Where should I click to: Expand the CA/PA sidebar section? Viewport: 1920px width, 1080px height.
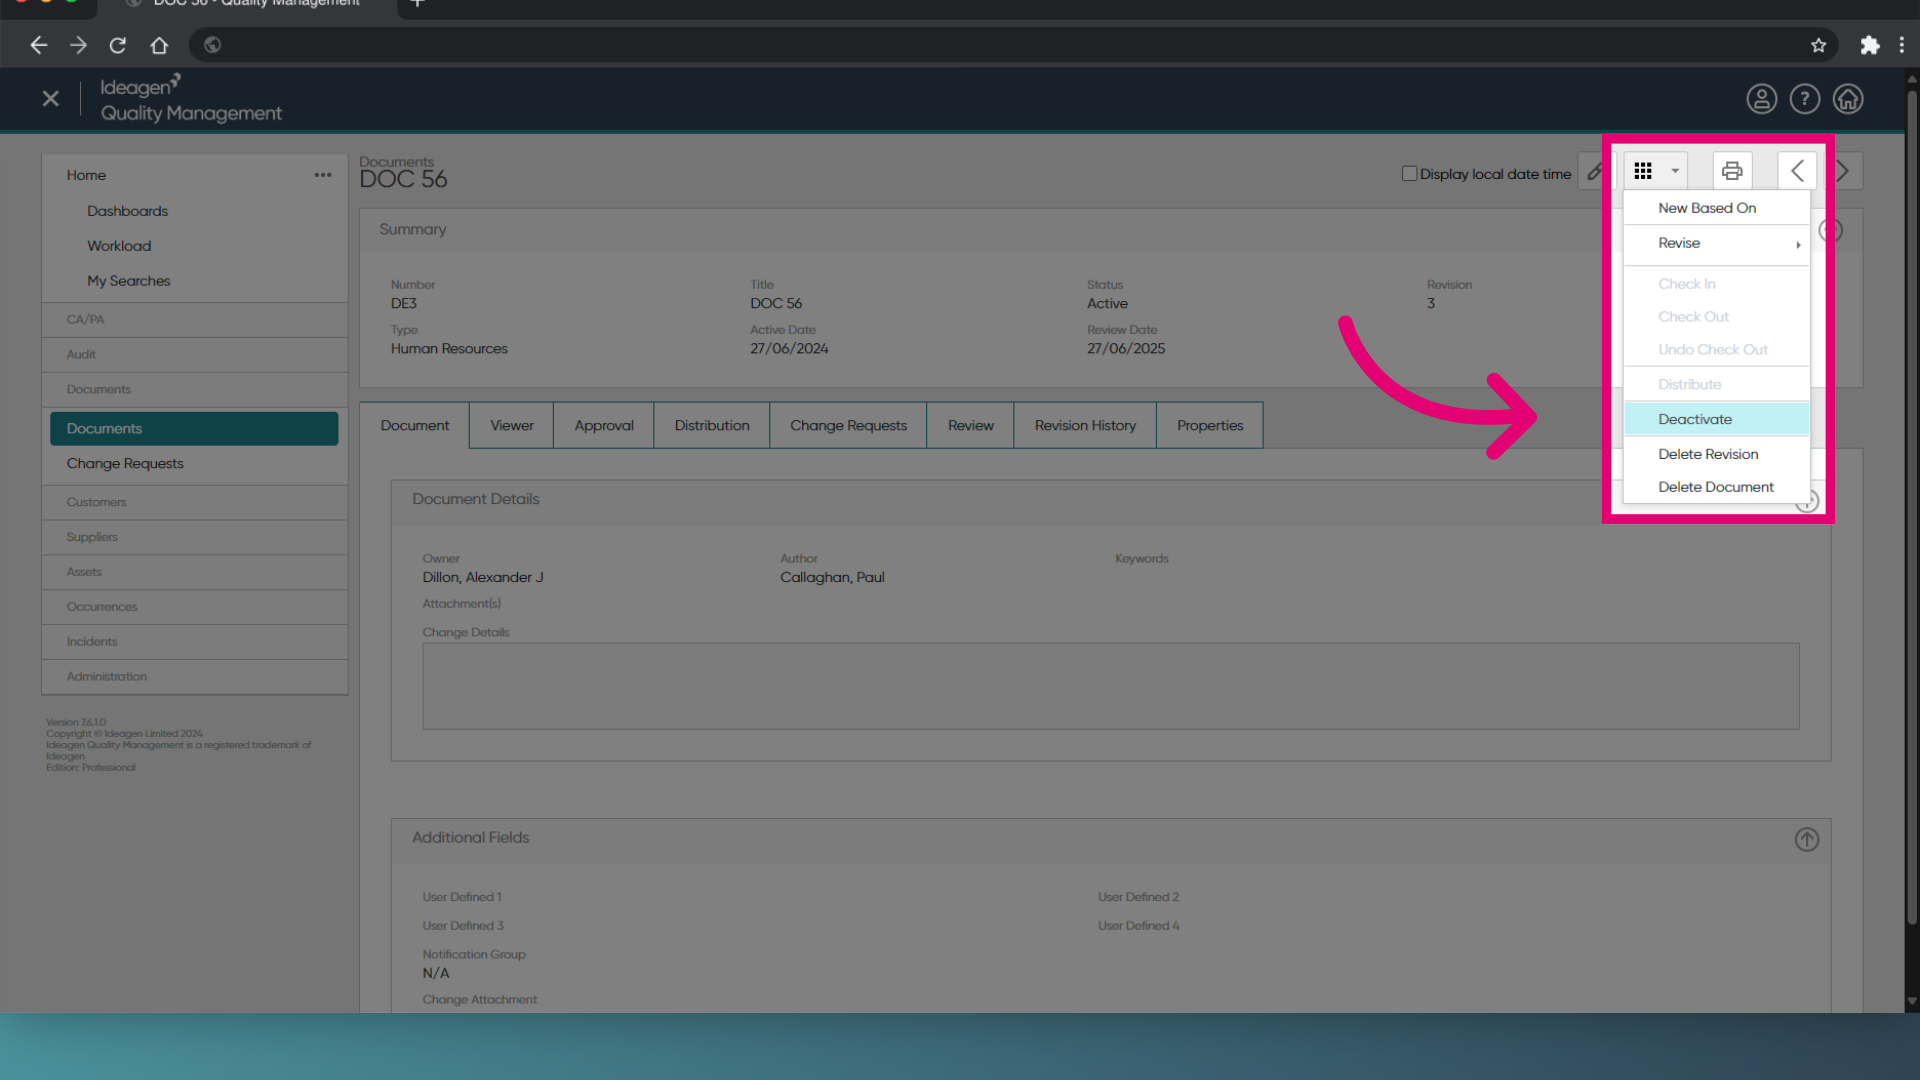(194, 320)
